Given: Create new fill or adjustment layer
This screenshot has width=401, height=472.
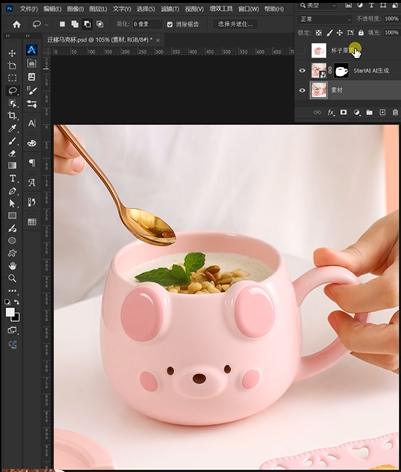Looking at the screenshot, I should pos(357,113).
